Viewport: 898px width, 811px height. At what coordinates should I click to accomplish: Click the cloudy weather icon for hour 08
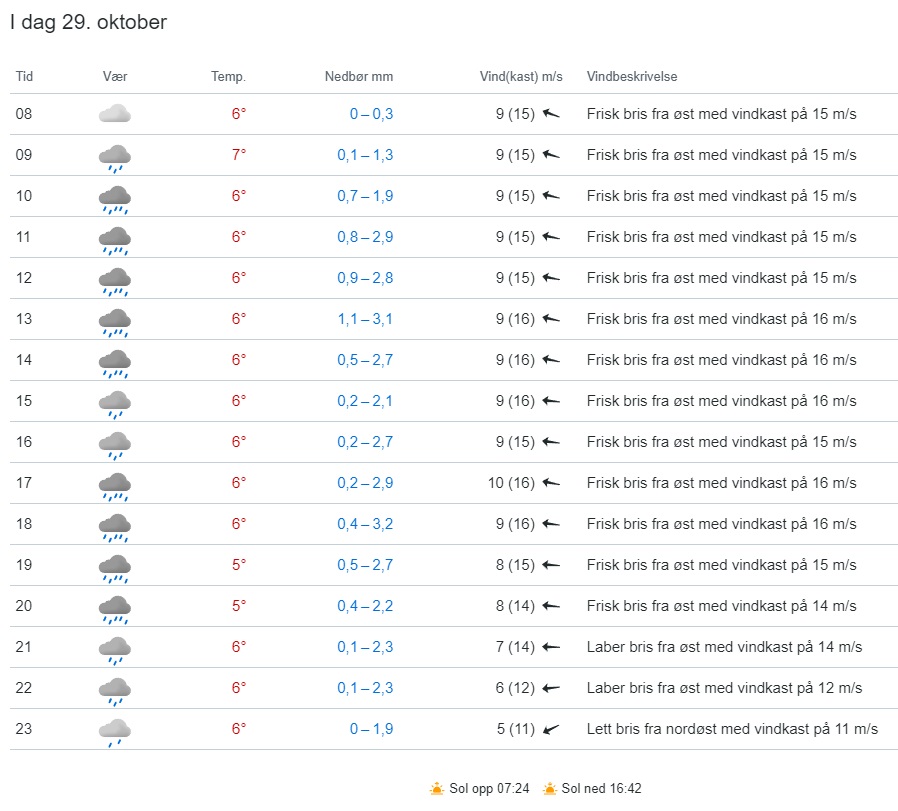[x=115, y=114]
